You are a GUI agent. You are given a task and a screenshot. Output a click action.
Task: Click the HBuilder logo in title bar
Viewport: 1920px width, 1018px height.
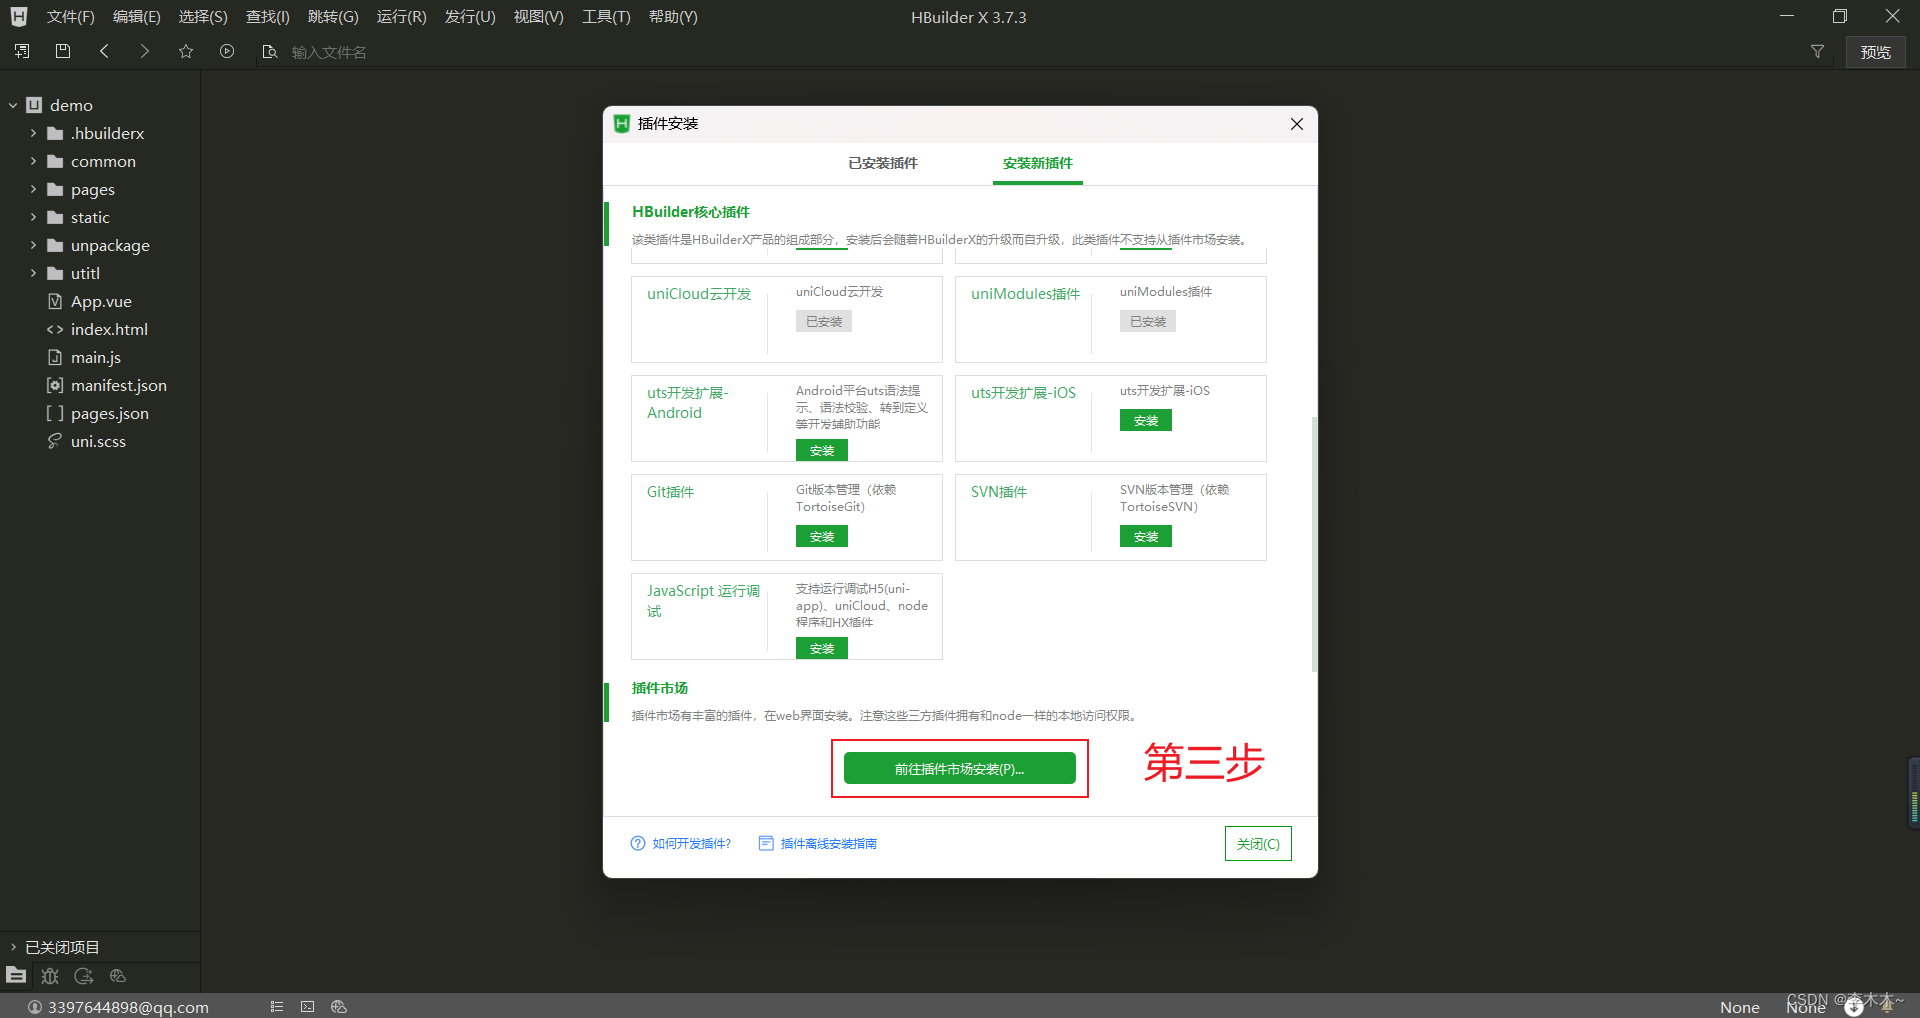point(19,17)
